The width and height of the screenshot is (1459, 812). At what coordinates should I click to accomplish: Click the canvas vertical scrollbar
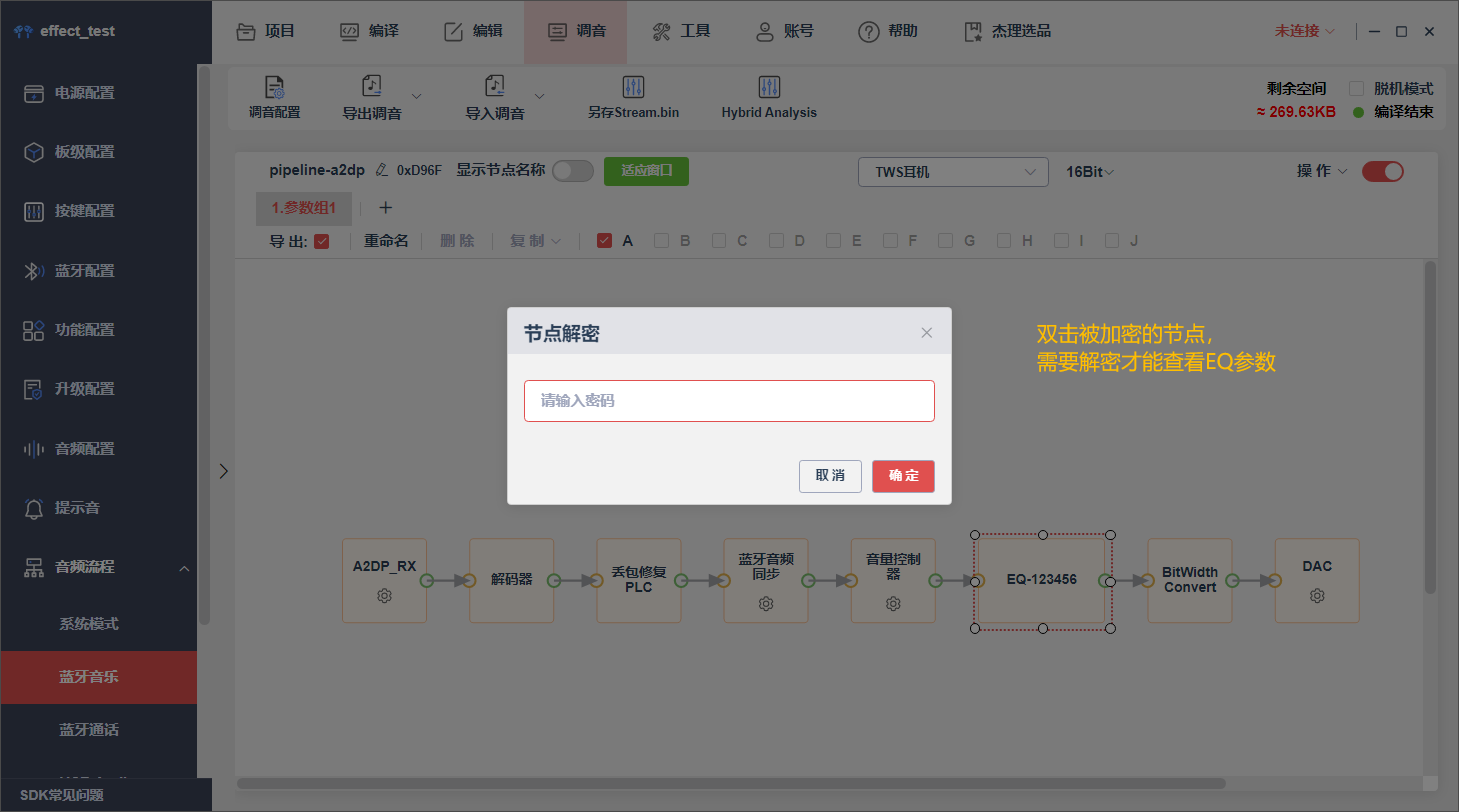click(1430, 427)
